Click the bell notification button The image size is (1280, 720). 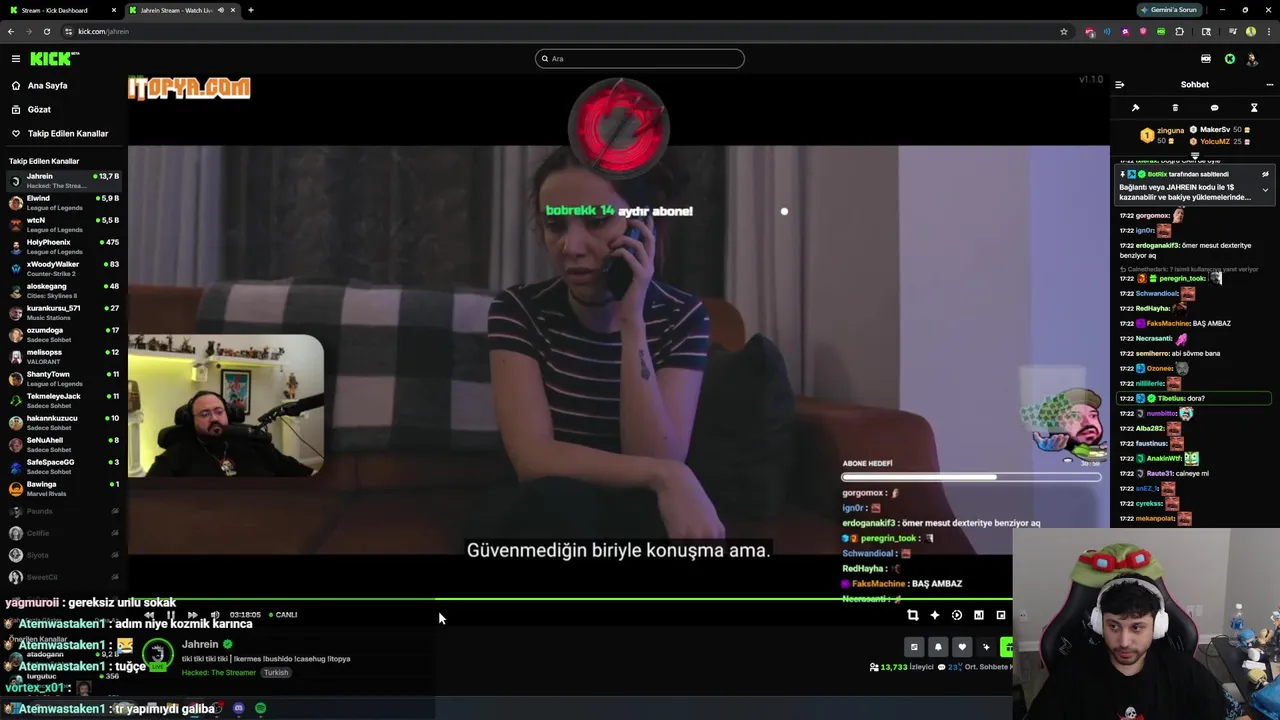click(x=938, y=647)
